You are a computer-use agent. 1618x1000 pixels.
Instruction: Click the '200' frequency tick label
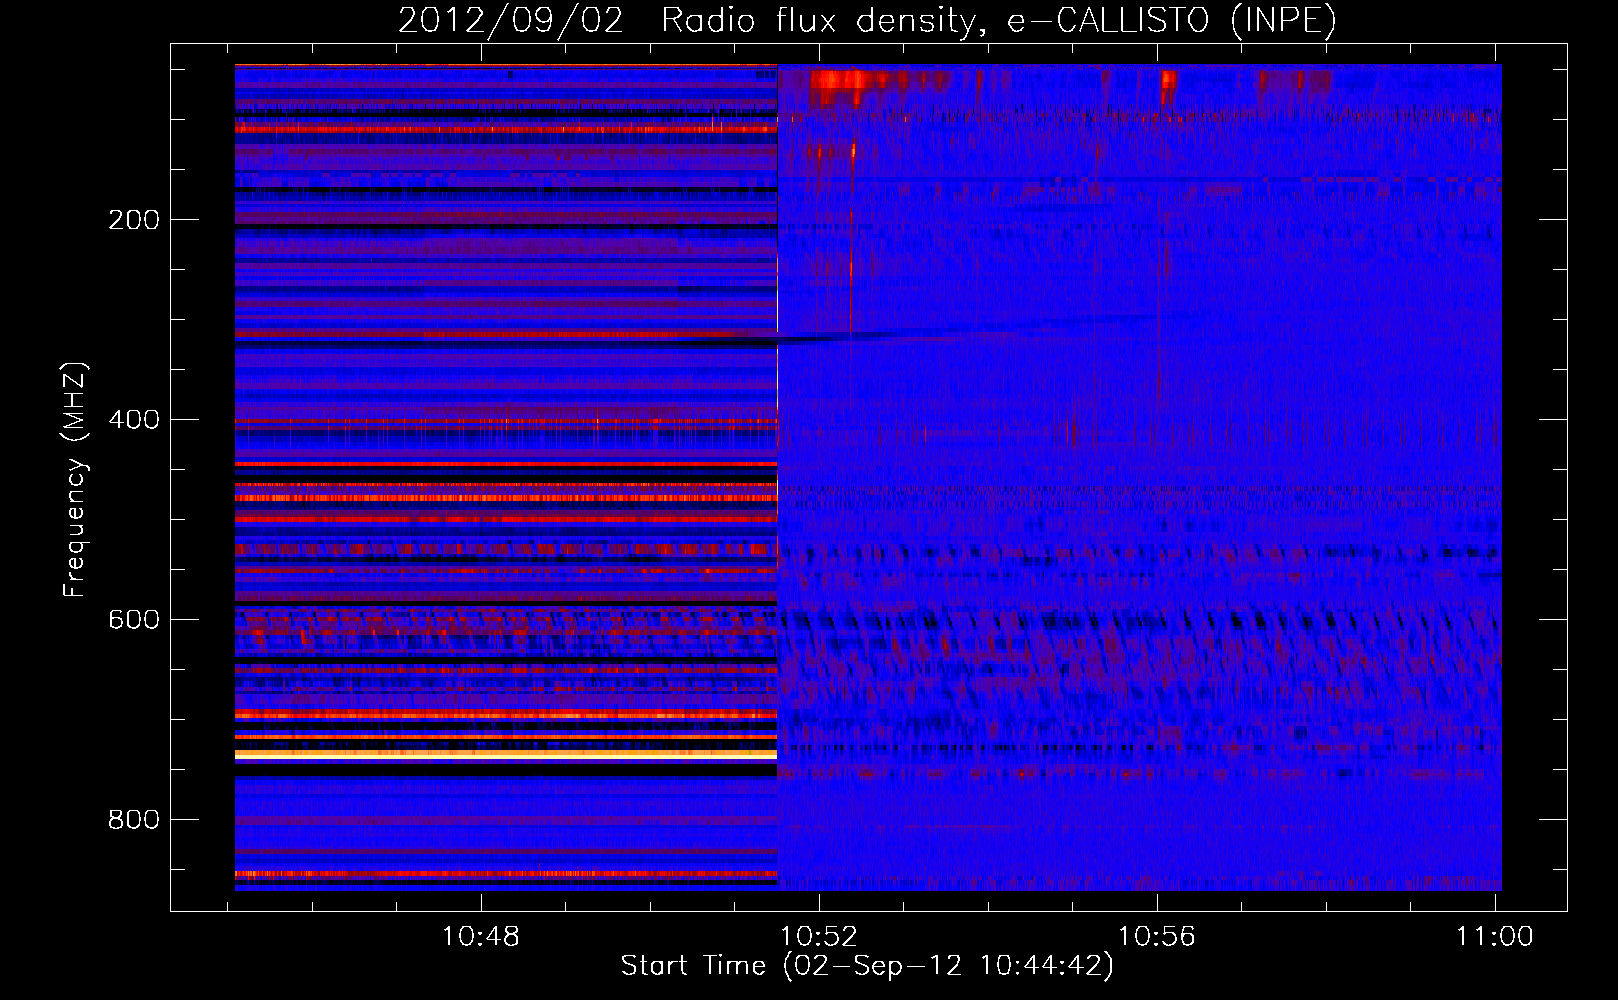(134, 220)
